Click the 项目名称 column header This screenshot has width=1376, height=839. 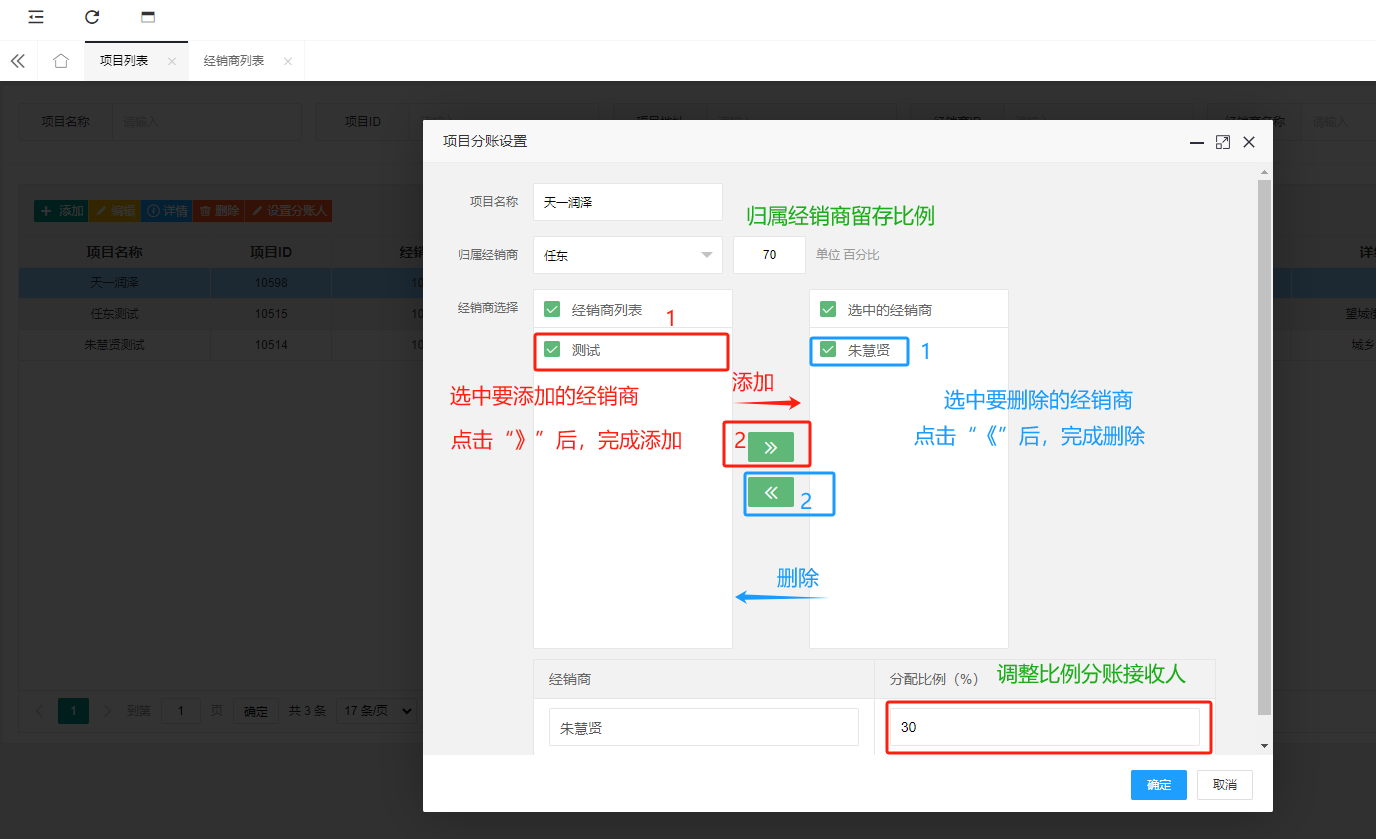coord(114,252)
